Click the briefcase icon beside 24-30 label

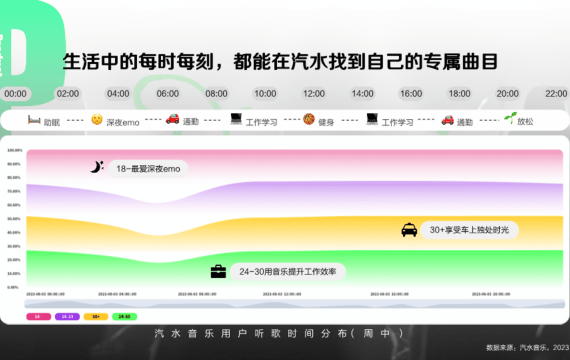click(x=218, y=271)
